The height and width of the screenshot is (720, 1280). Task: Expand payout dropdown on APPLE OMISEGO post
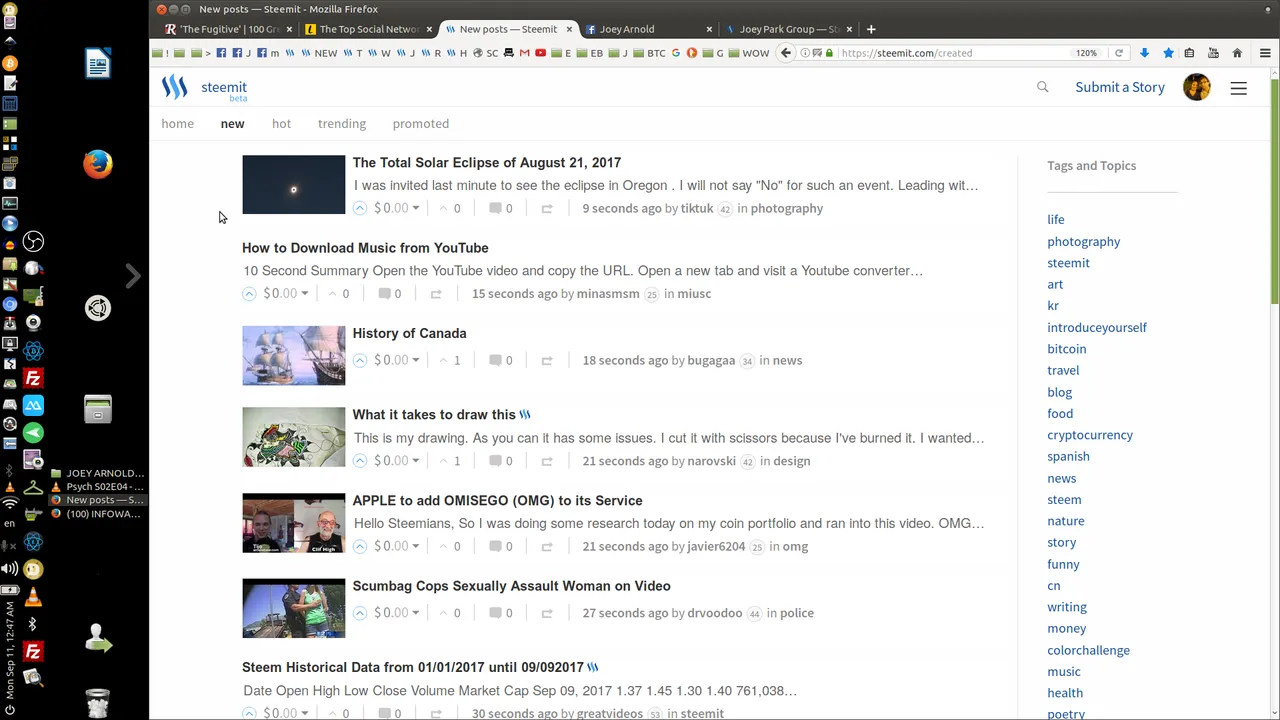416,547
